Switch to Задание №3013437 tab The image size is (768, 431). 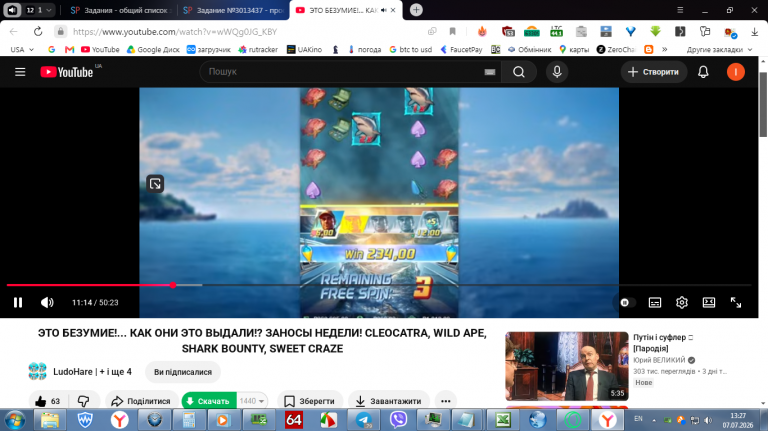click(233, 10)
